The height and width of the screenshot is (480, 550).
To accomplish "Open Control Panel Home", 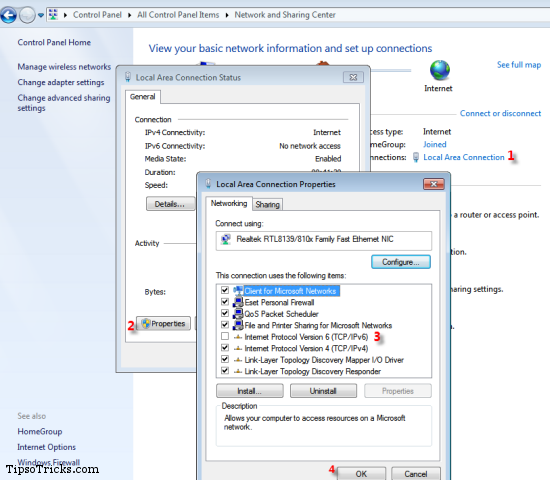I will pyautogui.click(x=54, y=42).
